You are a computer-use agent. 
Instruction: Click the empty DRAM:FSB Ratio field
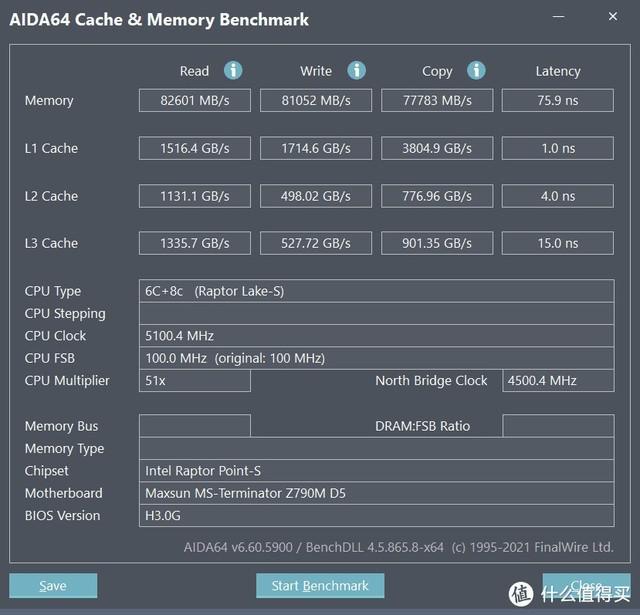coord(558,426)
